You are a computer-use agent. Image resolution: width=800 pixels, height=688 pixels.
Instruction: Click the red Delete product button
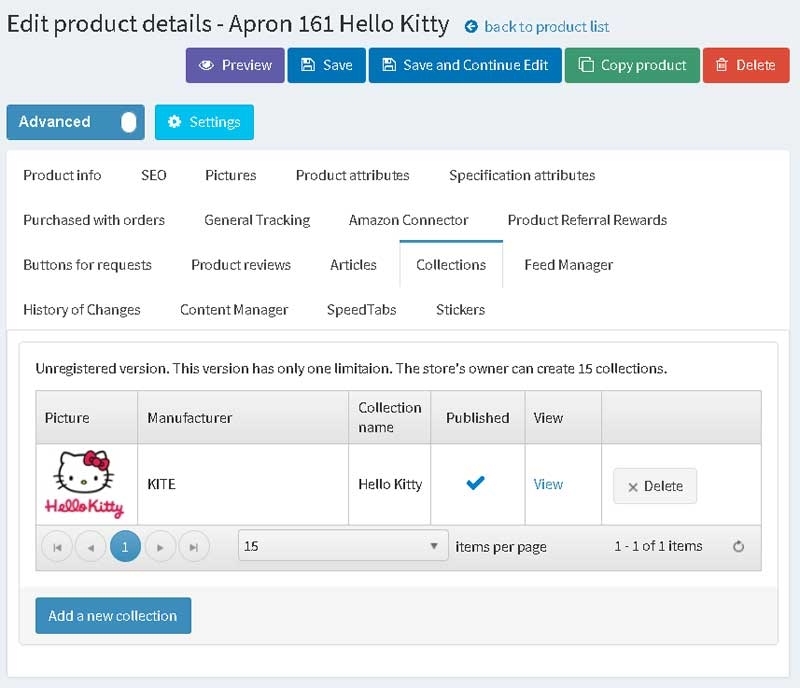(x=745, y=65)
